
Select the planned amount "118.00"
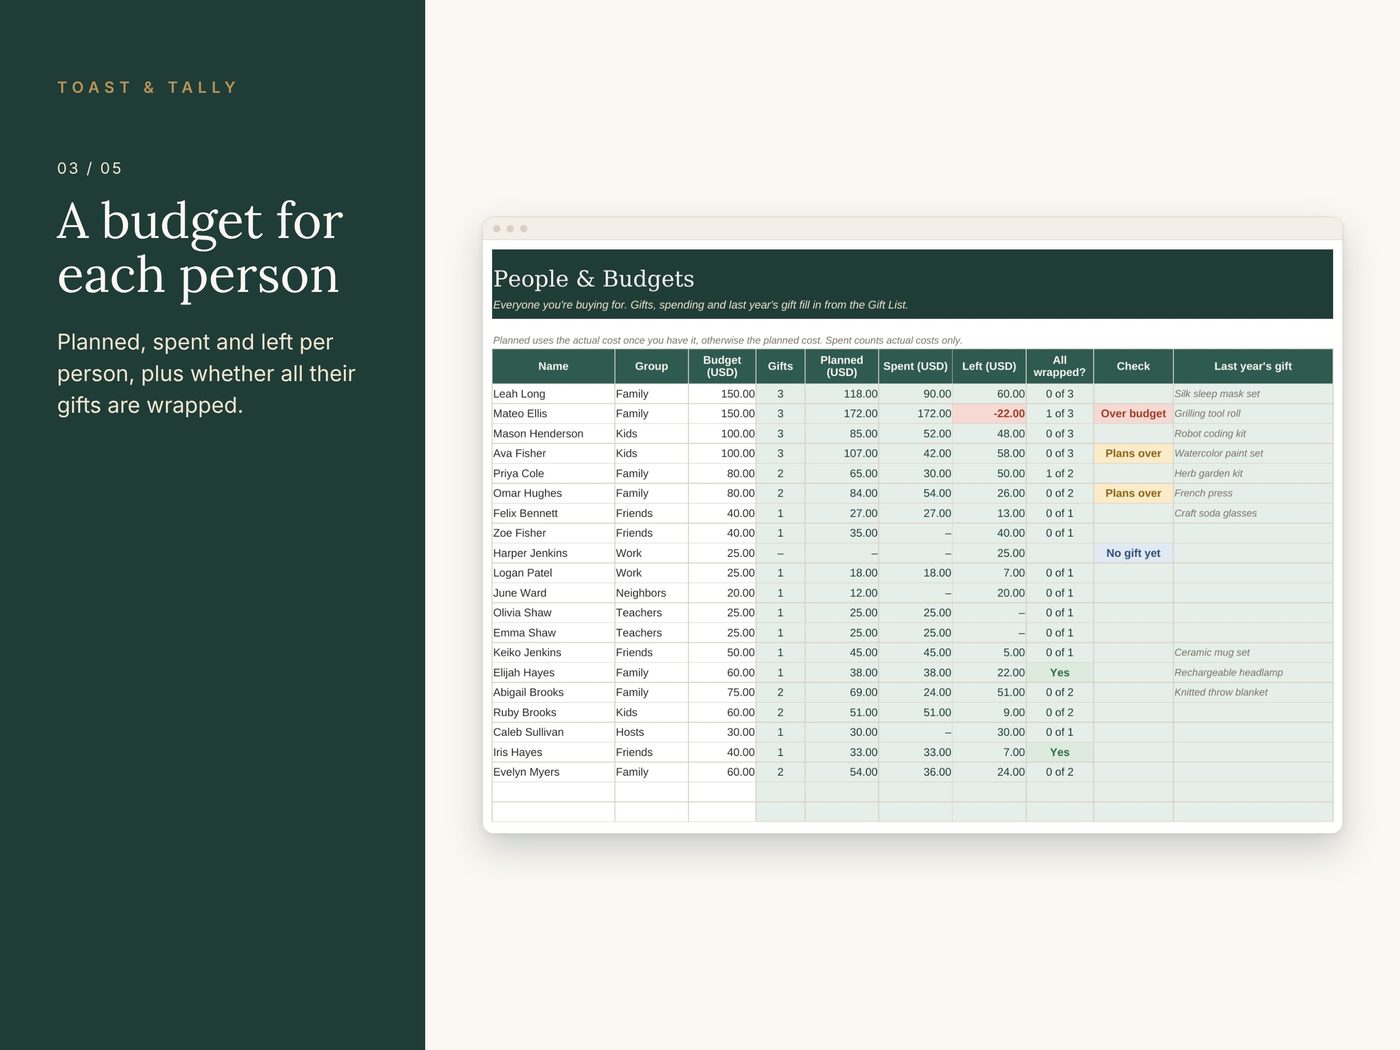pos(842,394)
